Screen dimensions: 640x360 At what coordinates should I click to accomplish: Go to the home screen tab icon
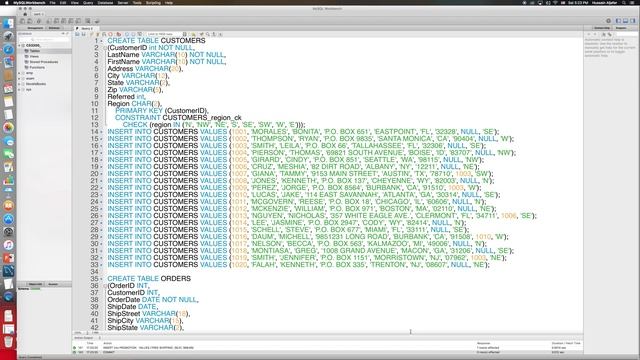(x=25, y=14)
